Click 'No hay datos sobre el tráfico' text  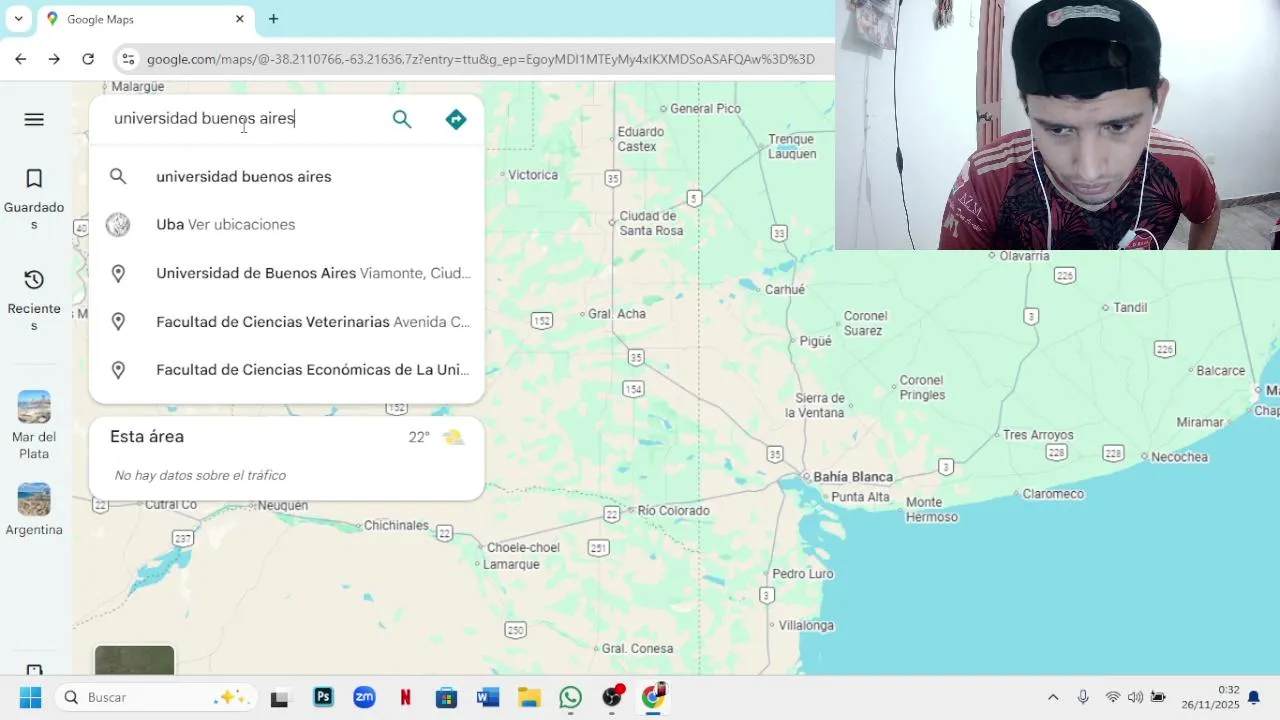200,475
